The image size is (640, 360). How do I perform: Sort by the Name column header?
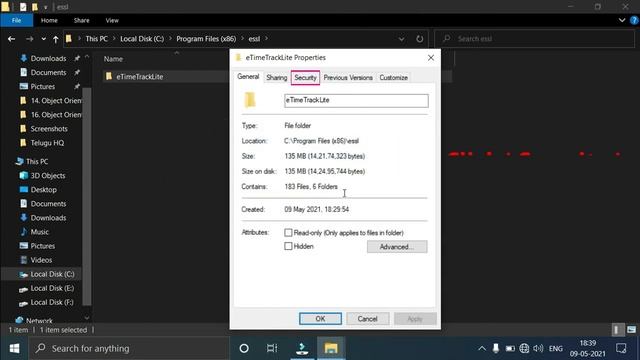[x=113, y=59]
